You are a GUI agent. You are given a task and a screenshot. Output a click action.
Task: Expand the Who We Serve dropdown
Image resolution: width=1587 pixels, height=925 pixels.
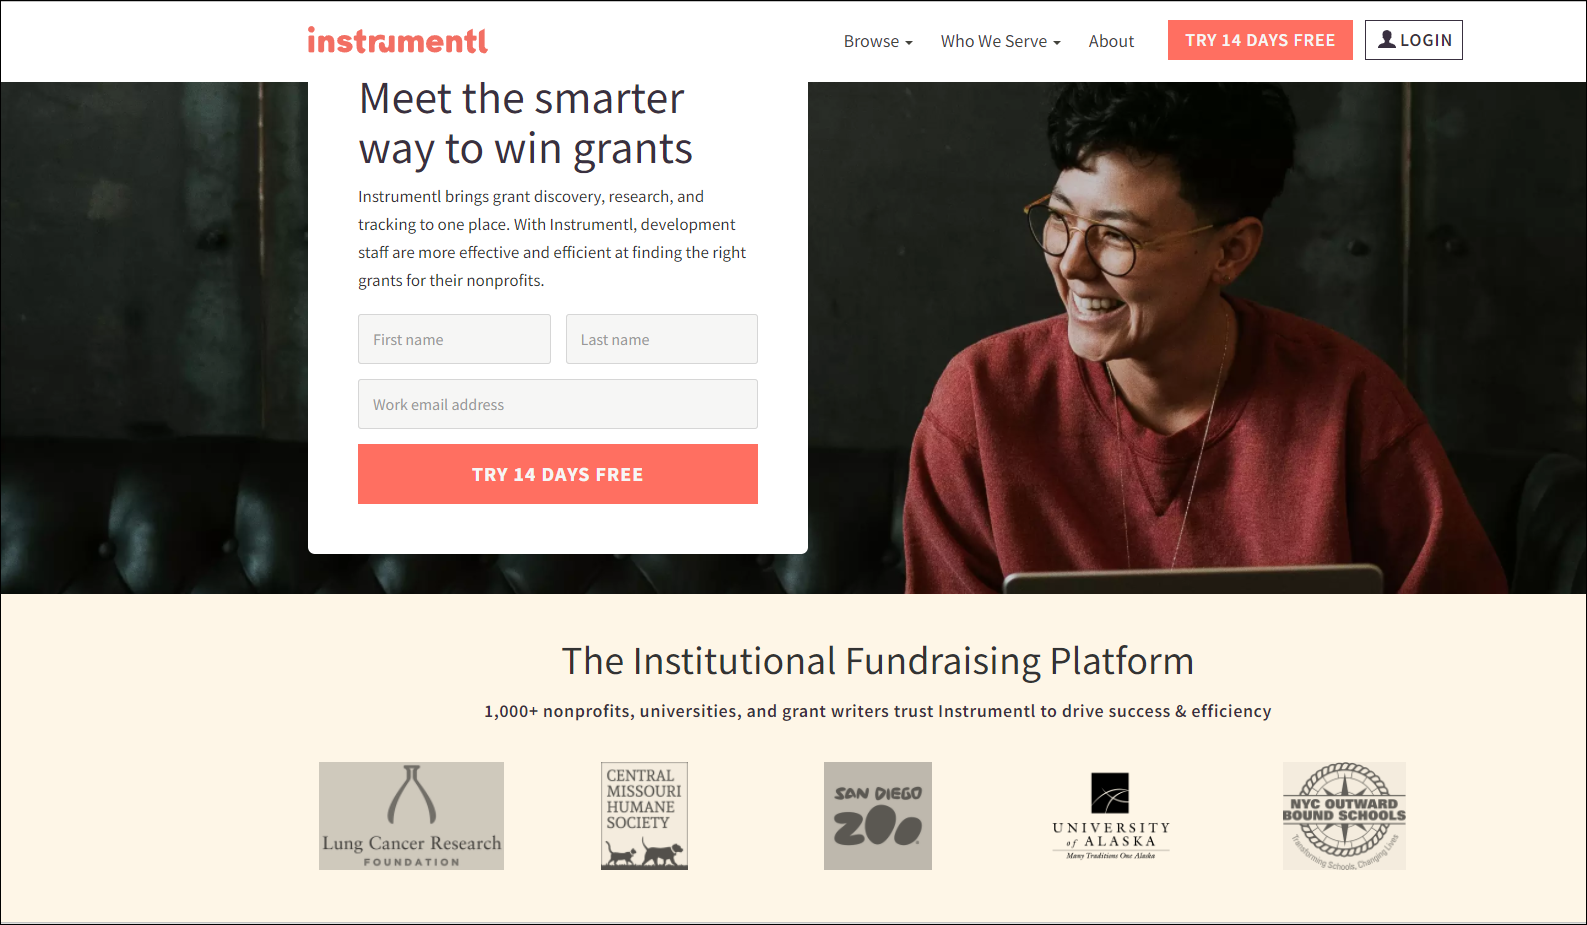pyautogui.click(x=1000, y=41)
